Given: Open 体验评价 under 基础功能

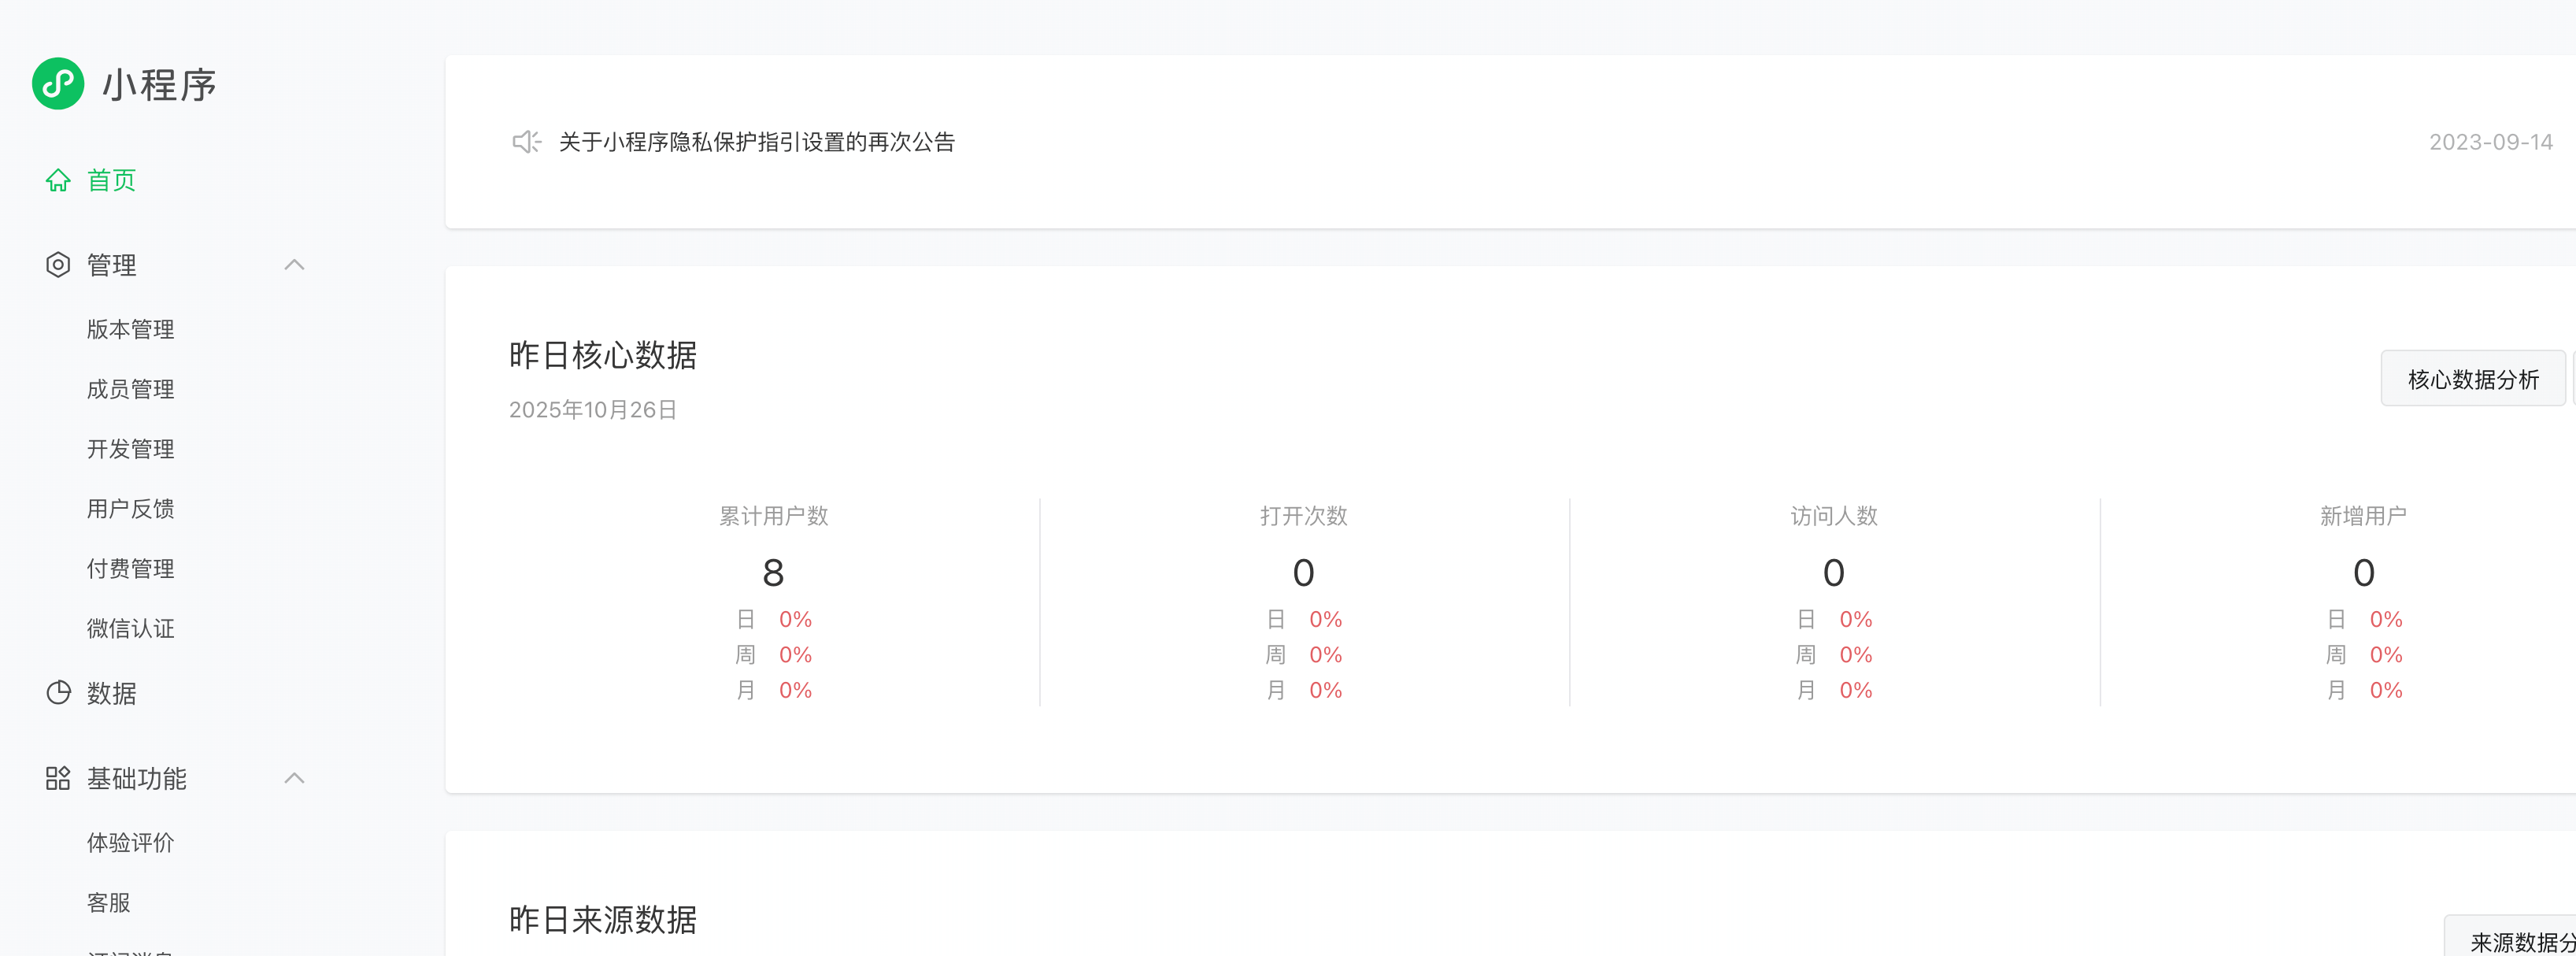Looking at the screenshot, I should [130, 843].
